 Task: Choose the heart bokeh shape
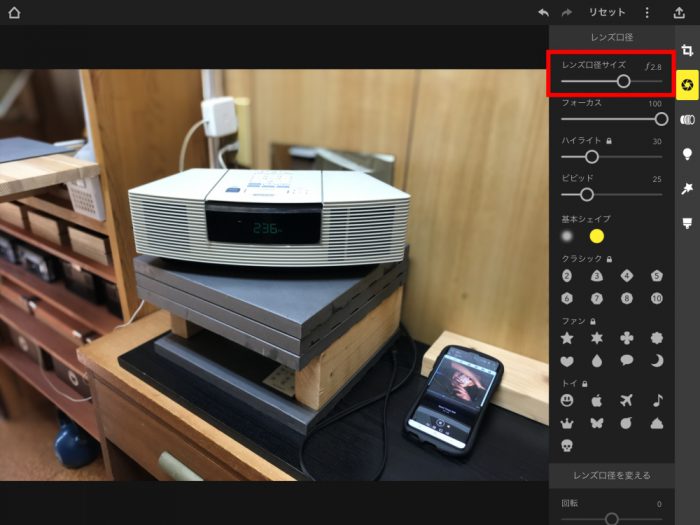(x=567, y=361)
